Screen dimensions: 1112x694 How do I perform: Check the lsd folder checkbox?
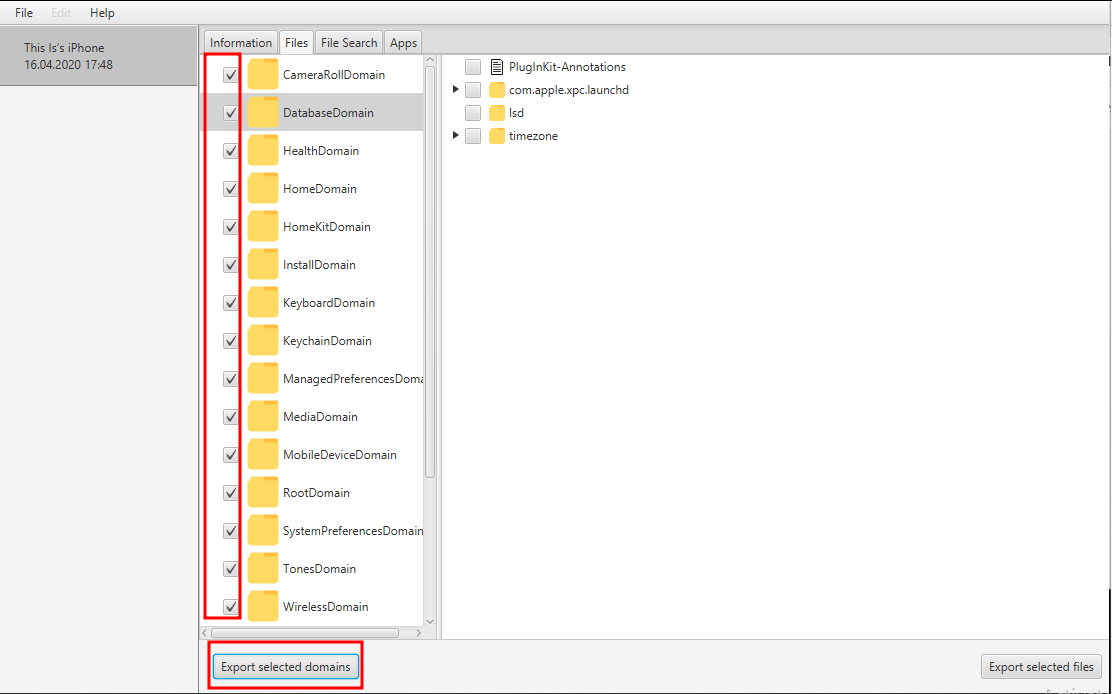[473, 113]
